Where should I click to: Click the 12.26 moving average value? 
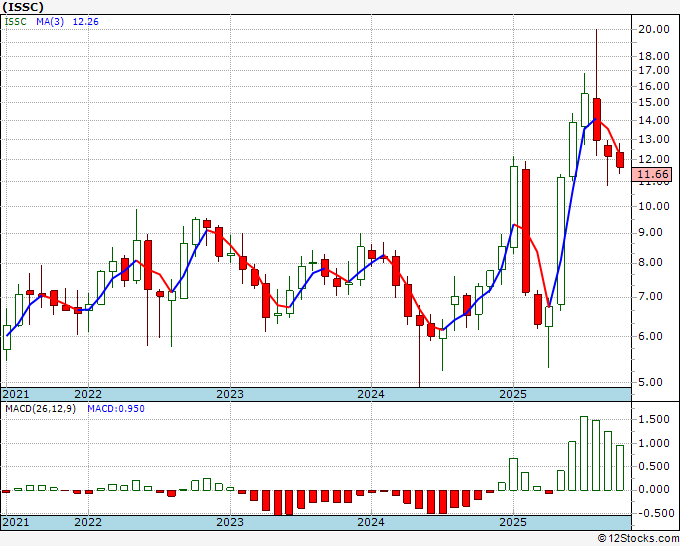[x=85, y=22]
